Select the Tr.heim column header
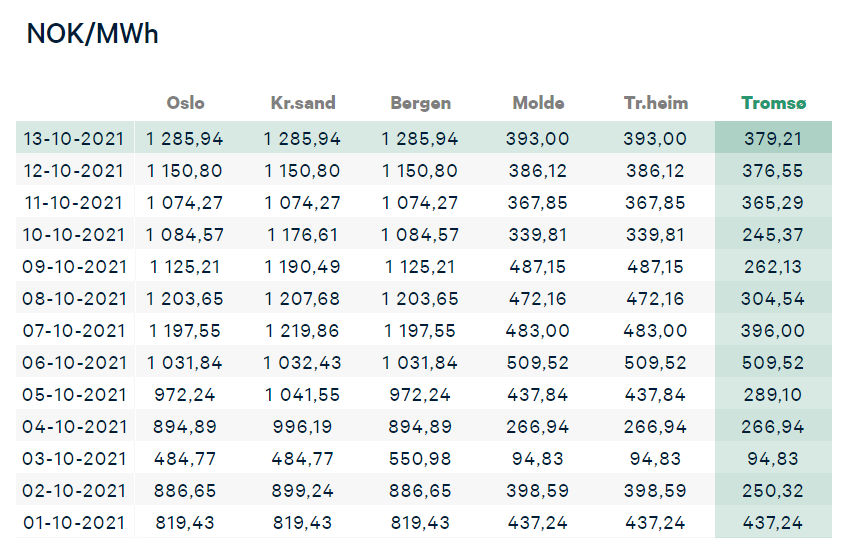Viewport: 851px width, 538px height. coord(656,103)
